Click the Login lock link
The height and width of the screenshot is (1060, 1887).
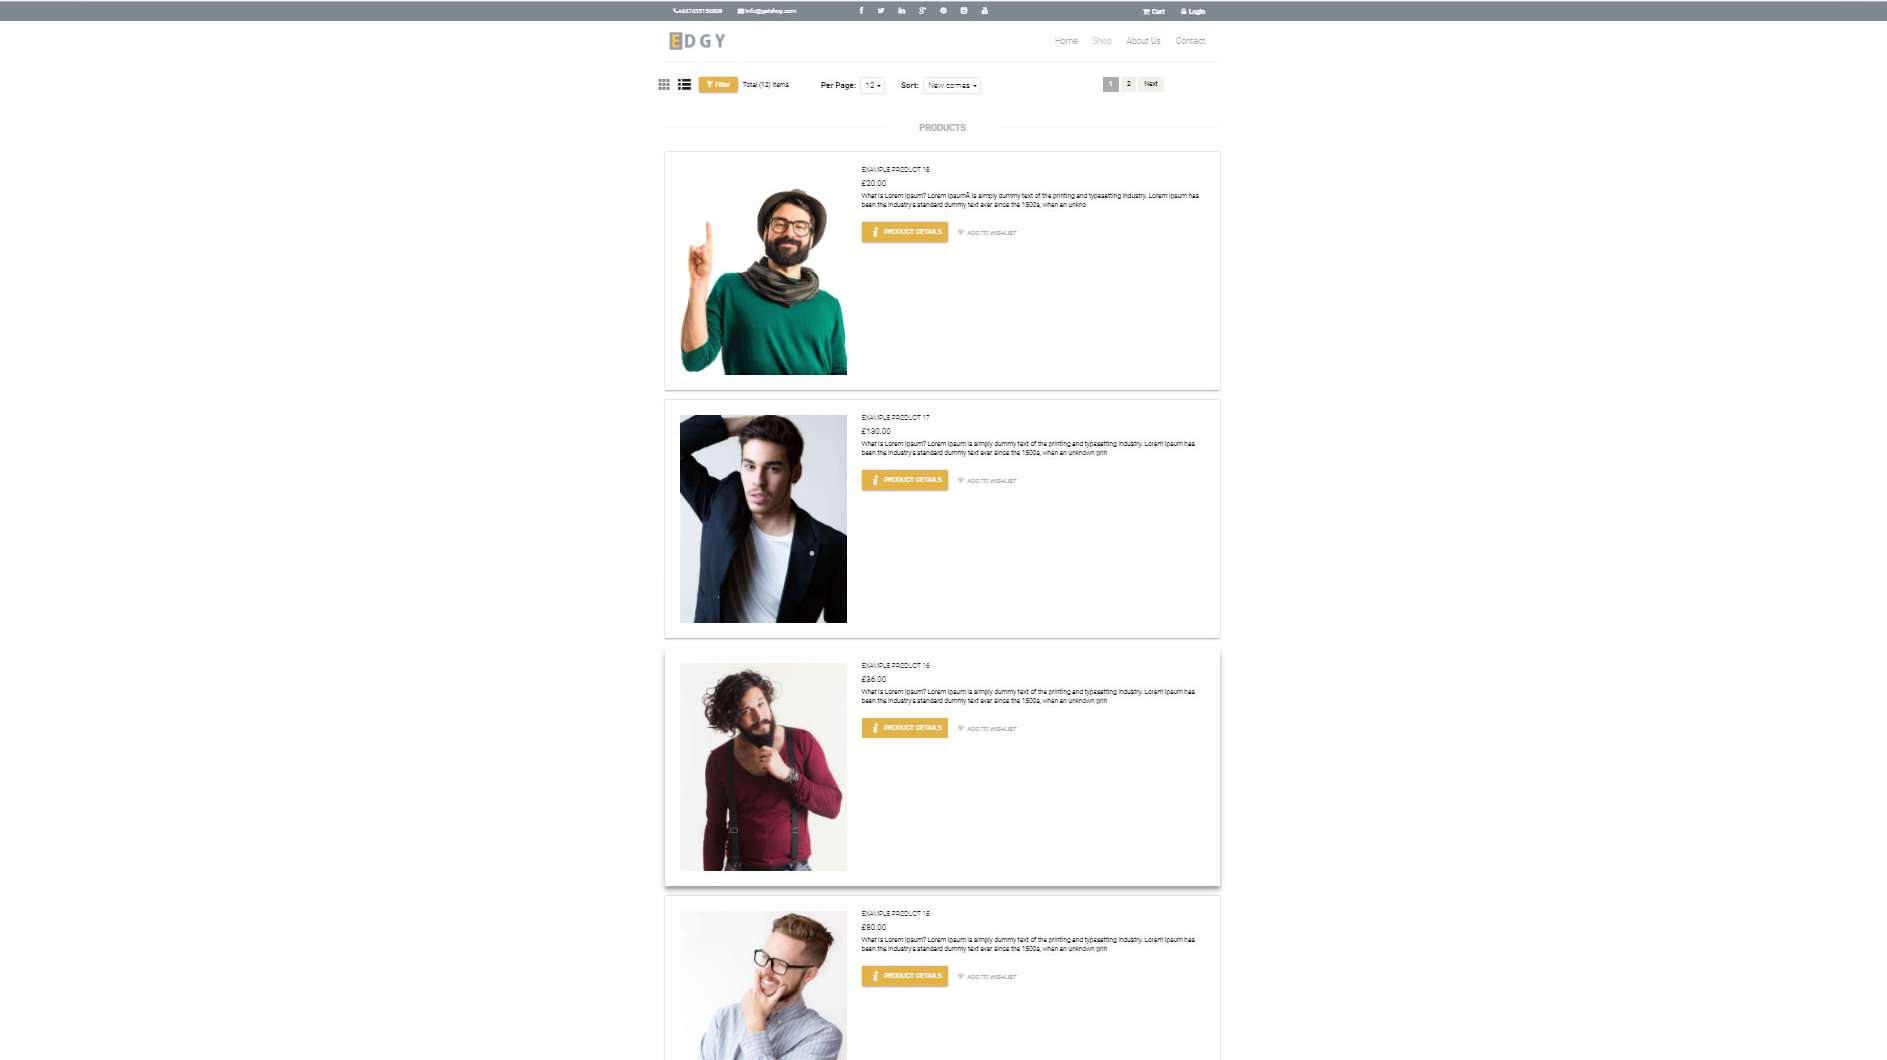(1193, 11)
